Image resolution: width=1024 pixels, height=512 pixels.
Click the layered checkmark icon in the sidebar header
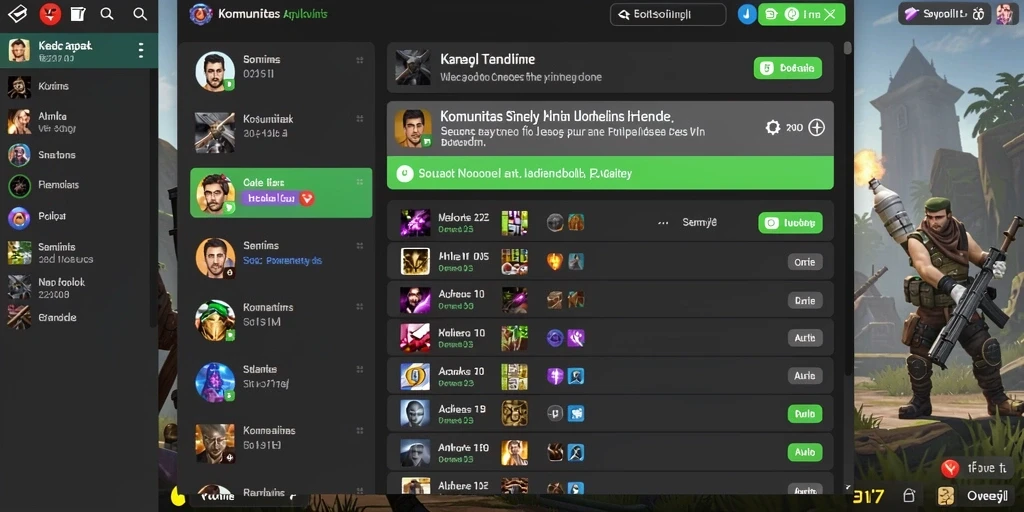click(17, 14)
